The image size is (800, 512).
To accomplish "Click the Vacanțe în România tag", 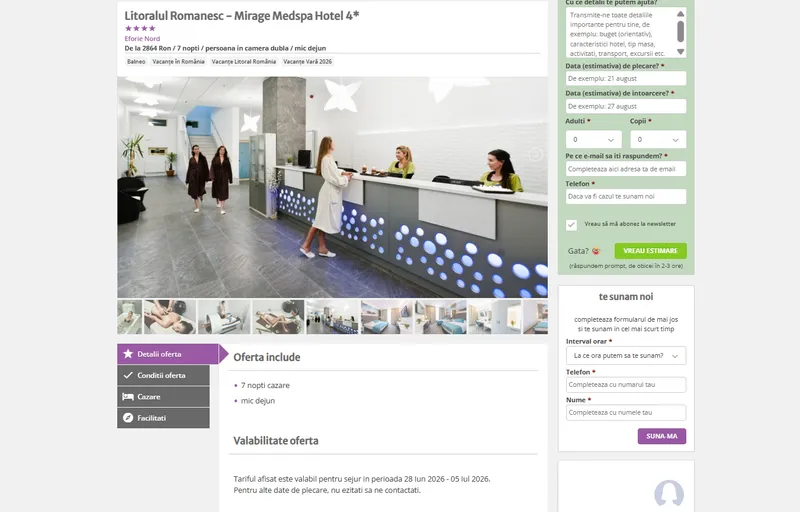I will (179, 62).
